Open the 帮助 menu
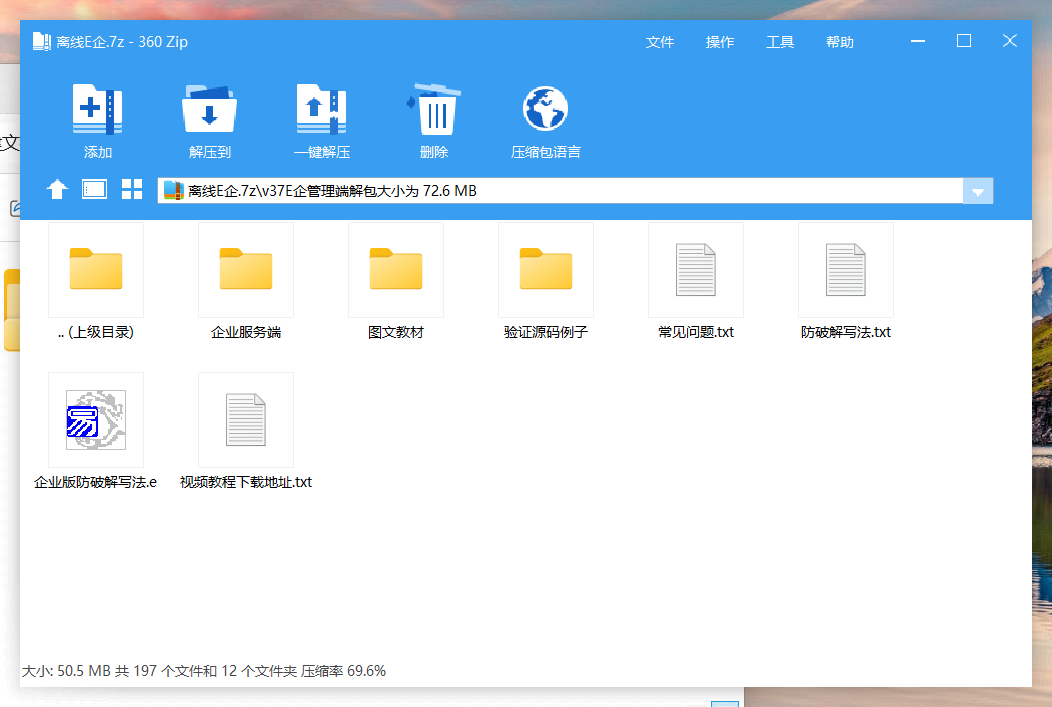The image size is (1052, 707). point(839,42)
